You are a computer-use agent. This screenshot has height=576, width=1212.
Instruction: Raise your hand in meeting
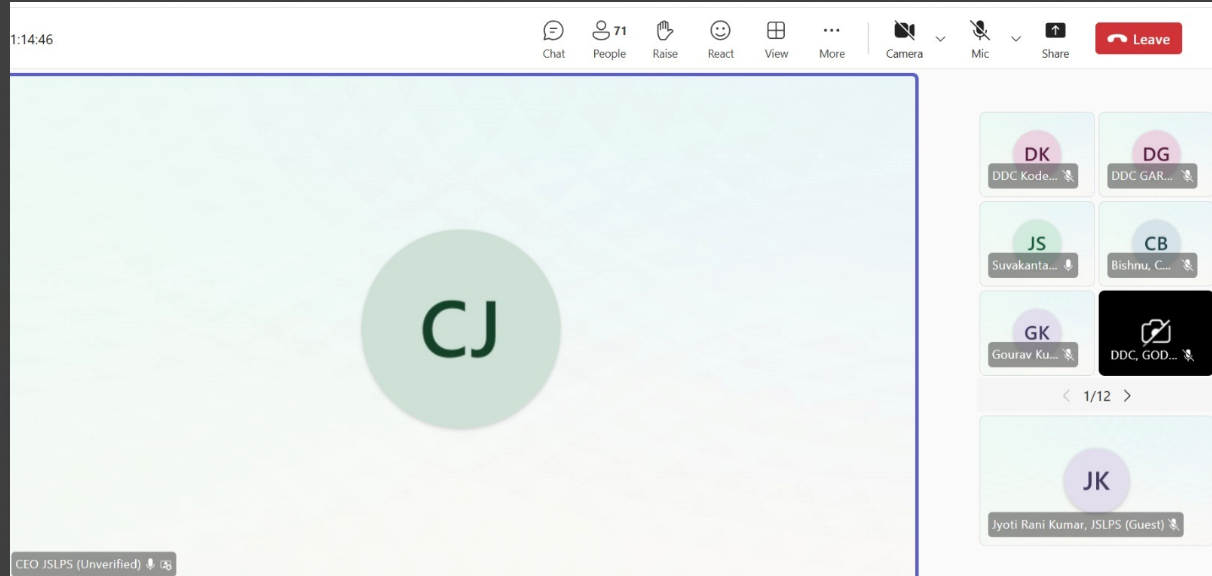(x=665, y=39)
